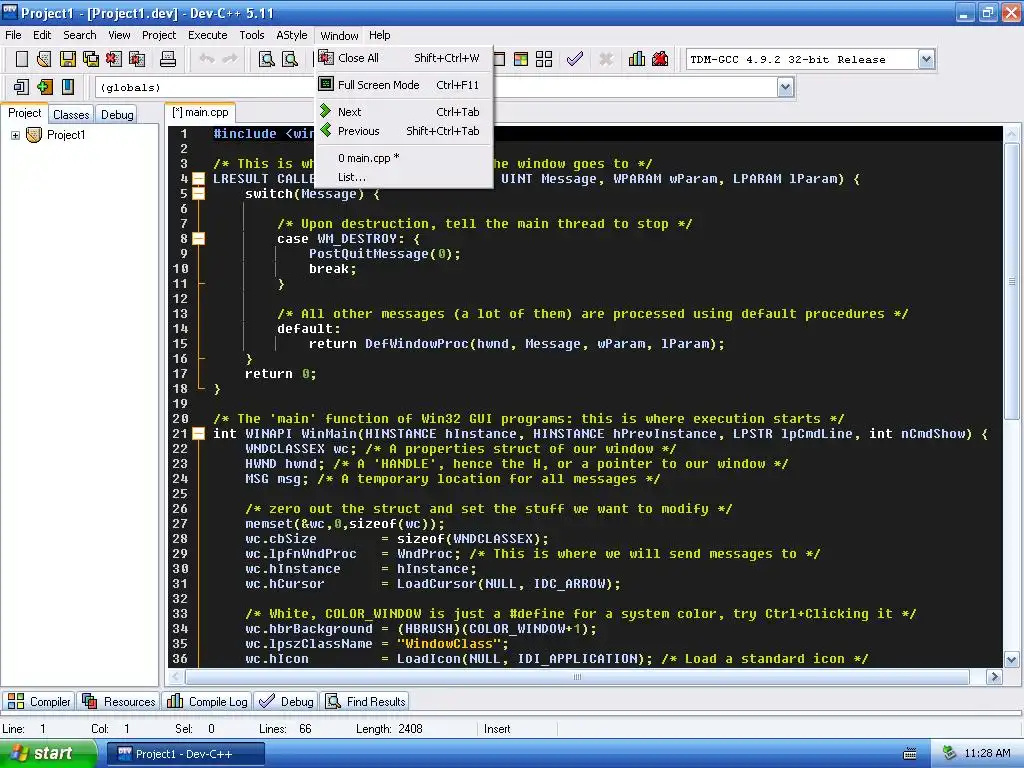The image size is (1024, 768).
Task: Click Close All icon in Window menu
Action: pyautogui.click(x=326, y=57)
